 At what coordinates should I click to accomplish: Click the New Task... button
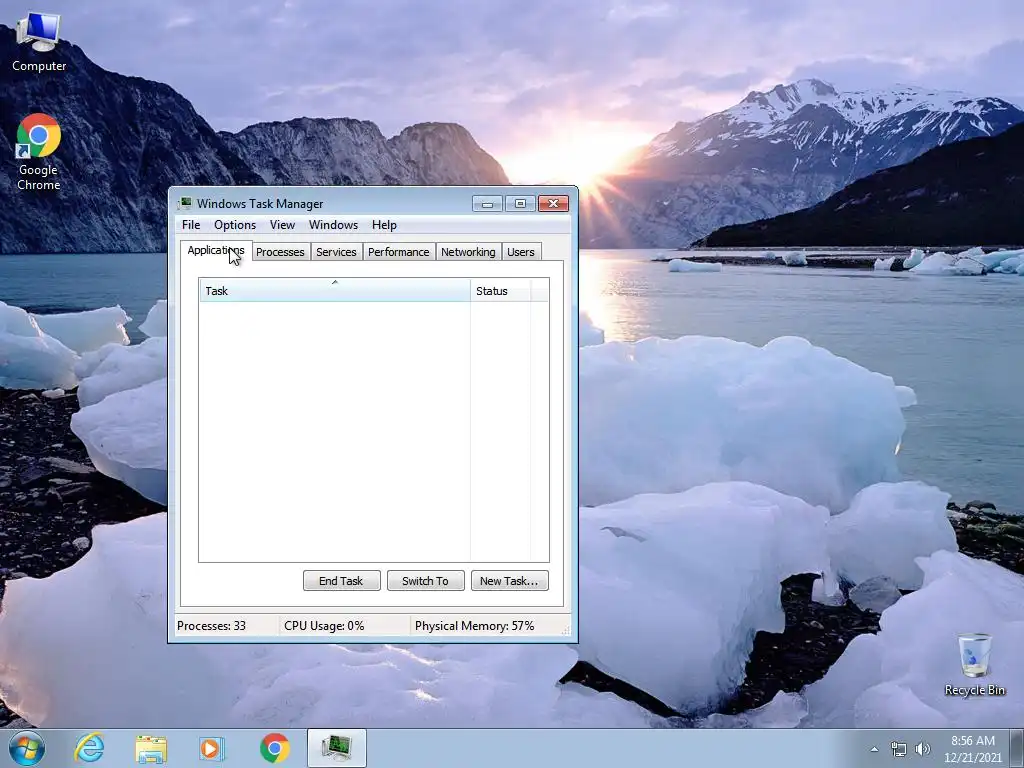coord(509,581)
